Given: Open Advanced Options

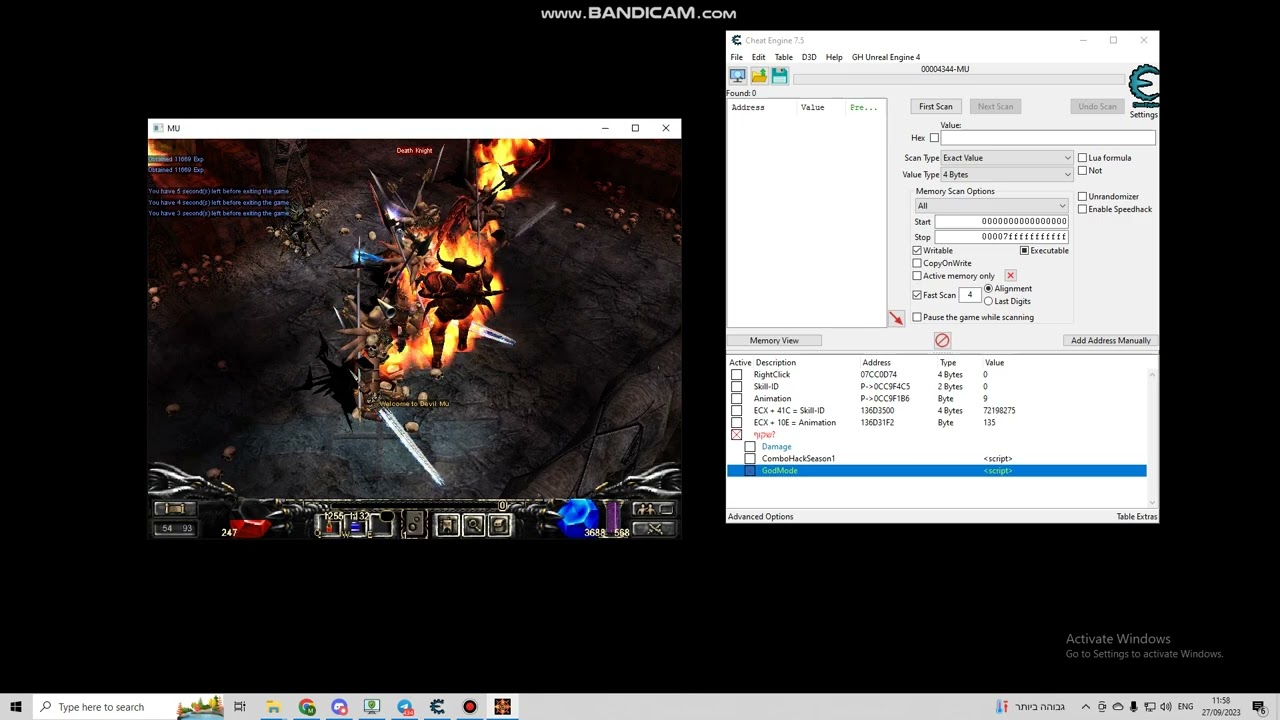Looking at the screenshot, I should [760, 517].
